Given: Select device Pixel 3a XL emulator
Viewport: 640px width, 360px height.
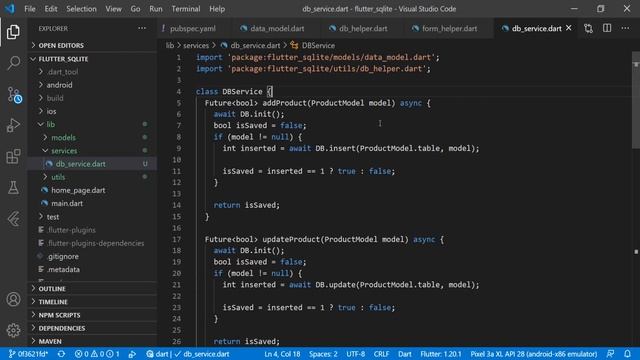Looking at the screenshot, I should tap(533, 354).
